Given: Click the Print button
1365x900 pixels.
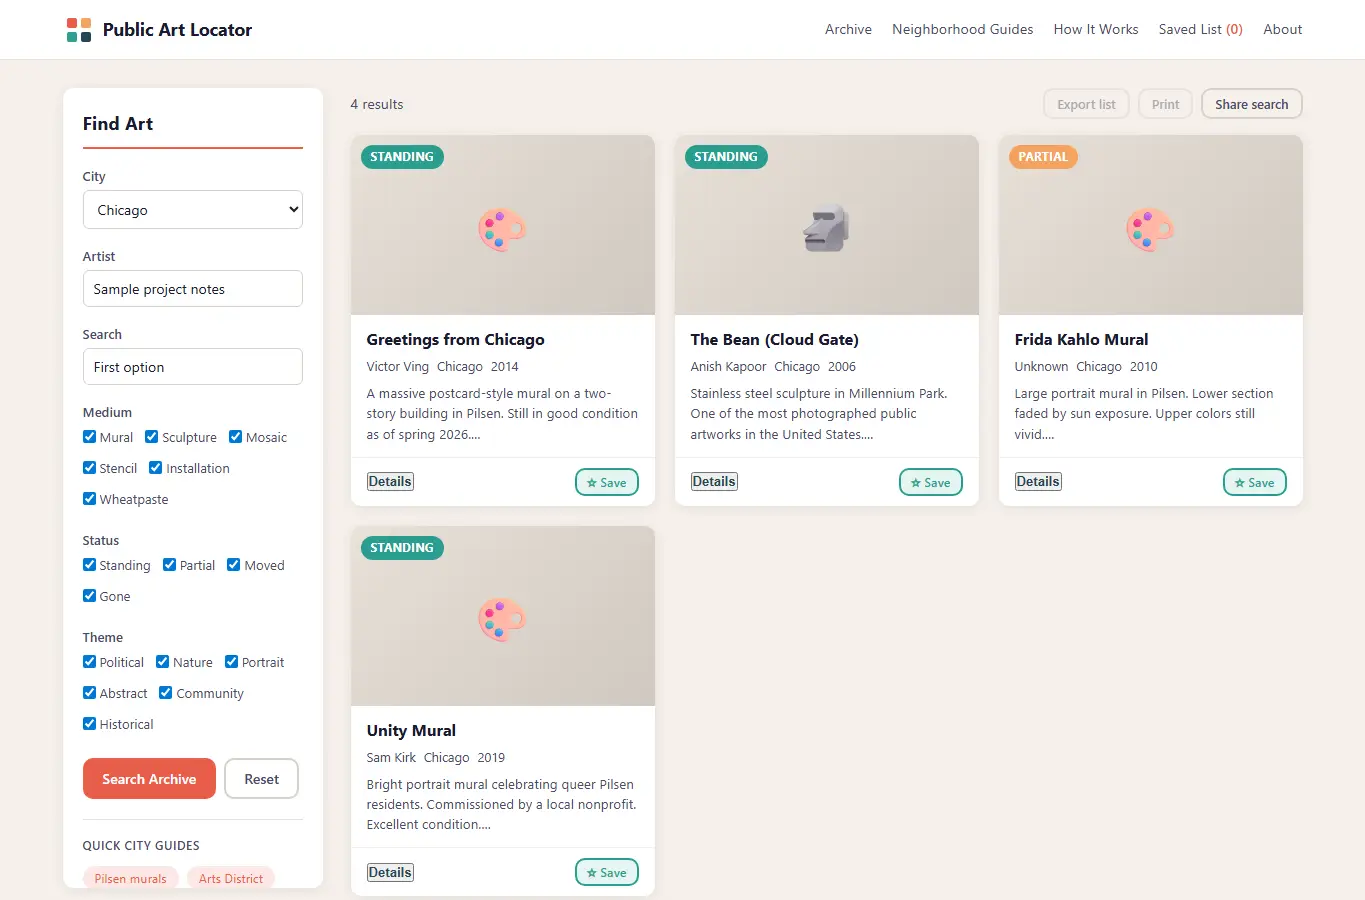Looking at the screenshot, I should (1165, 104).
